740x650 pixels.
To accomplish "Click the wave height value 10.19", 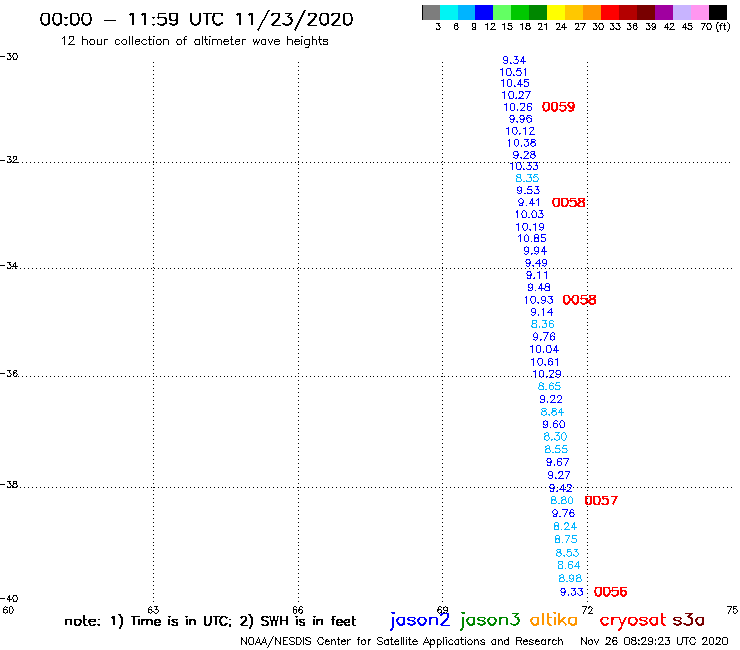I will point(530,227).
